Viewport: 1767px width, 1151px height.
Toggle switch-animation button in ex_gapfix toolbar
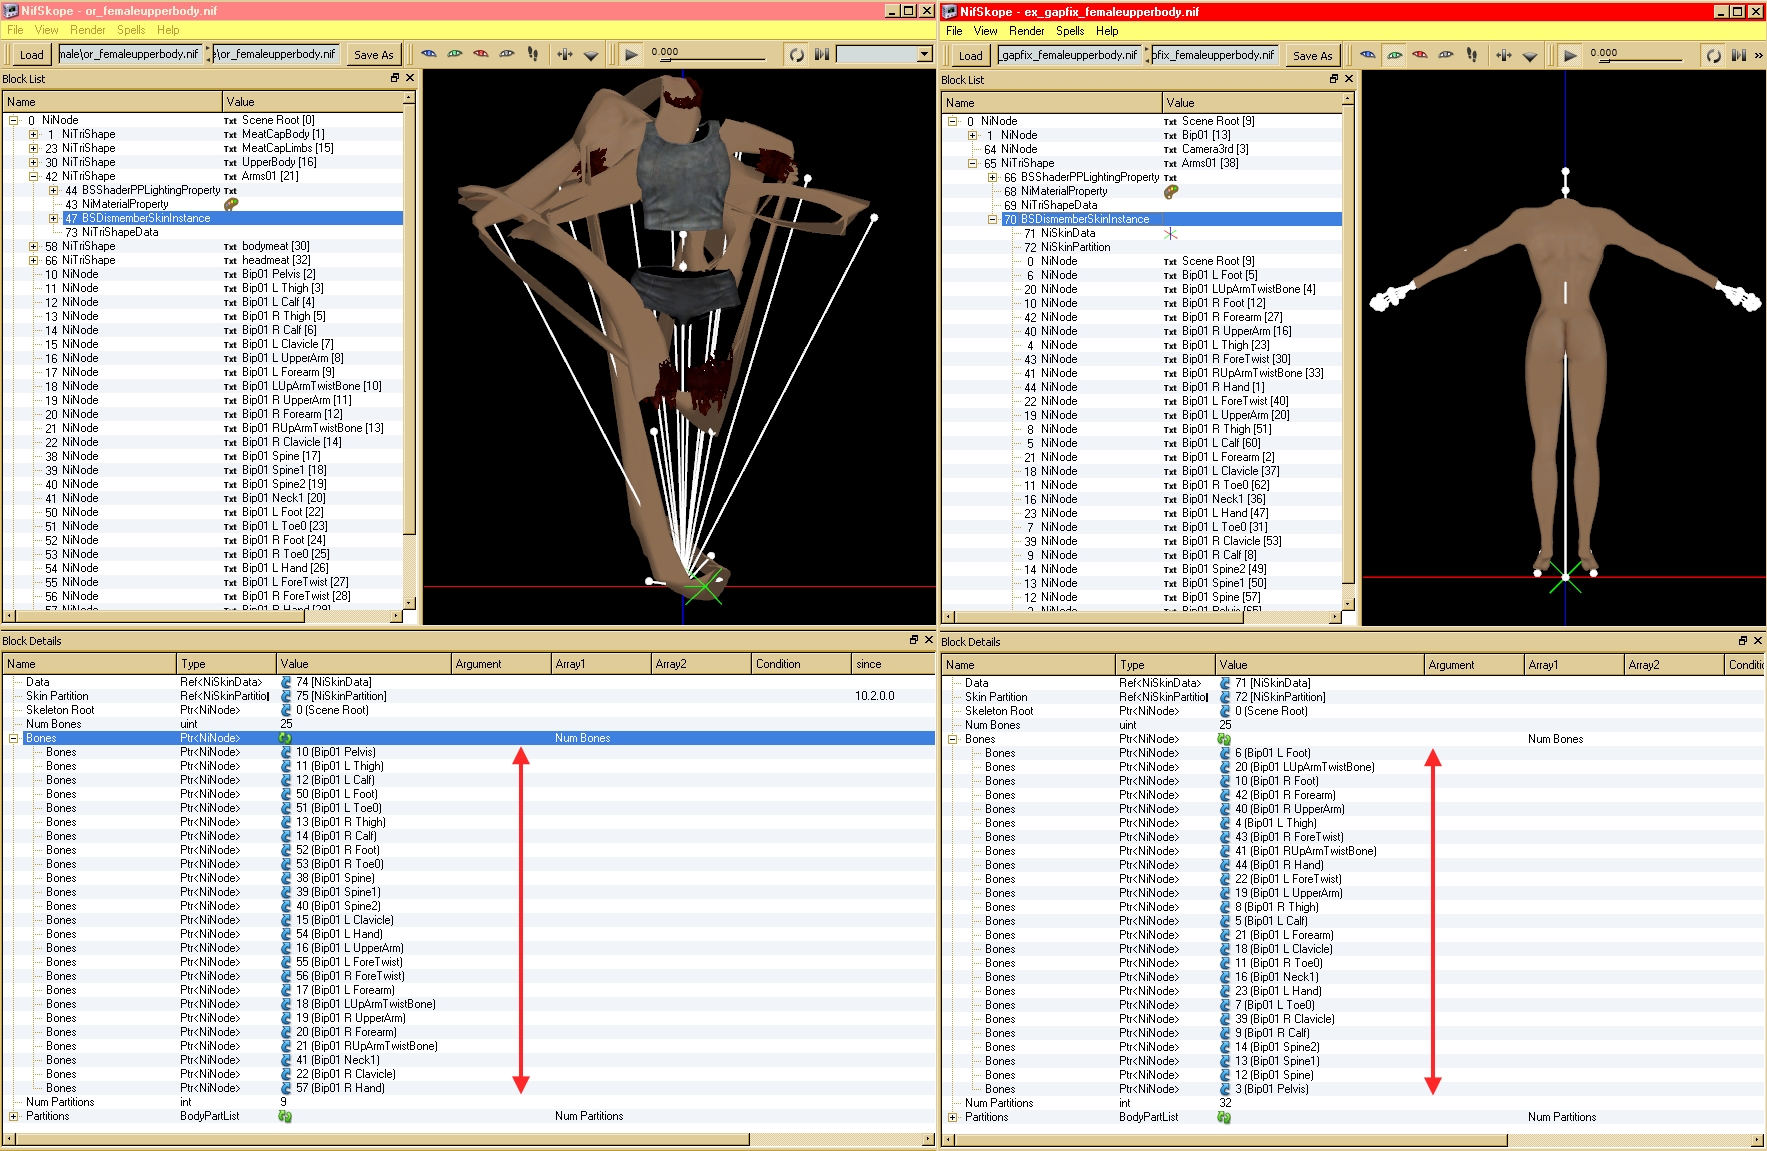pyautogui.click(x=1739, y=55)
